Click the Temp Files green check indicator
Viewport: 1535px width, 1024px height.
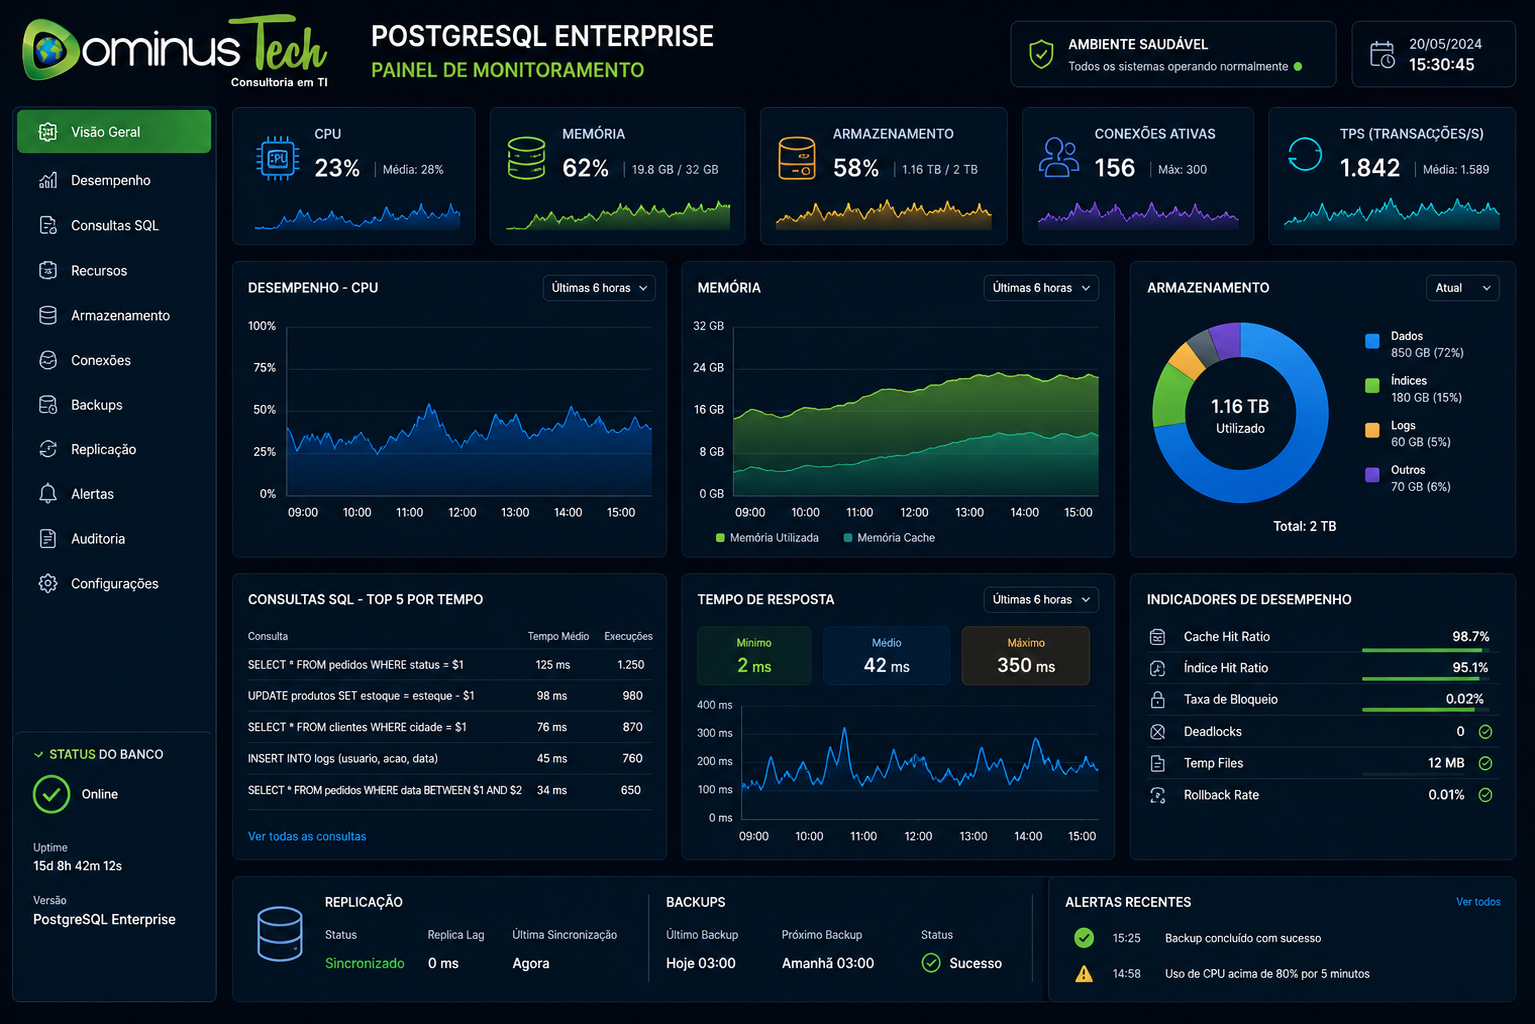1485,763
